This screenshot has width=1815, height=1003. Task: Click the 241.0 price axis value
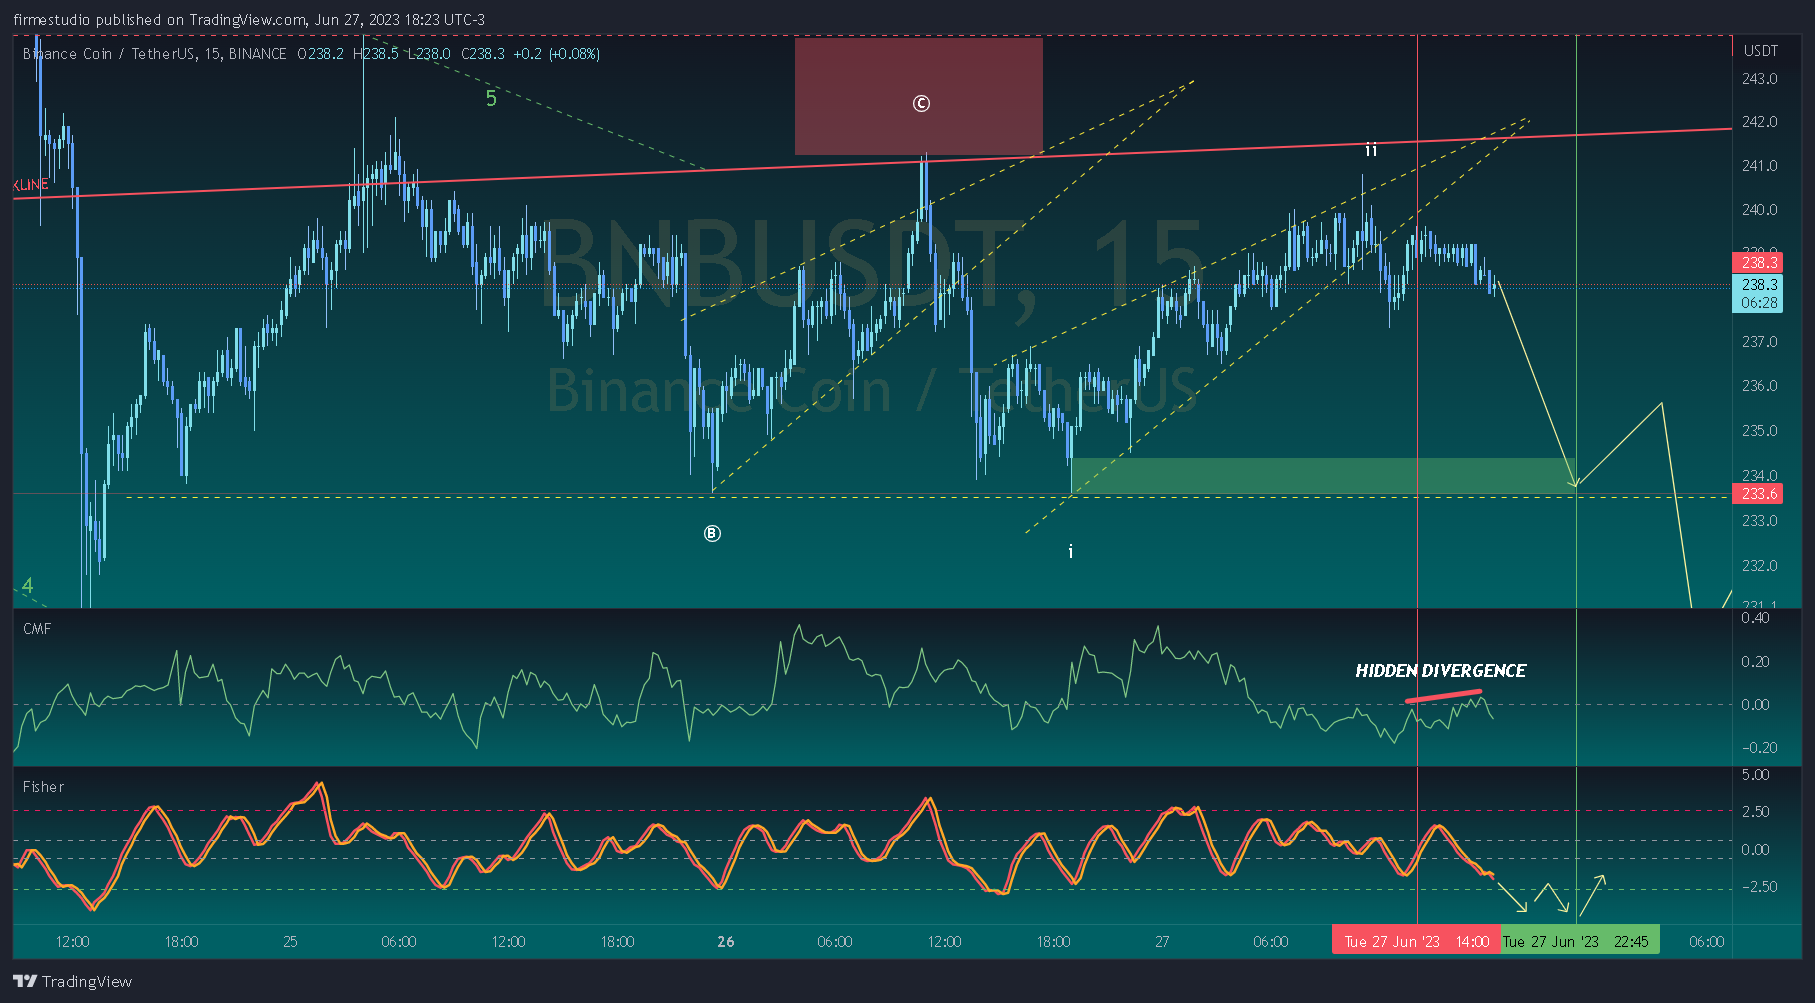[x=1760, y=166]
